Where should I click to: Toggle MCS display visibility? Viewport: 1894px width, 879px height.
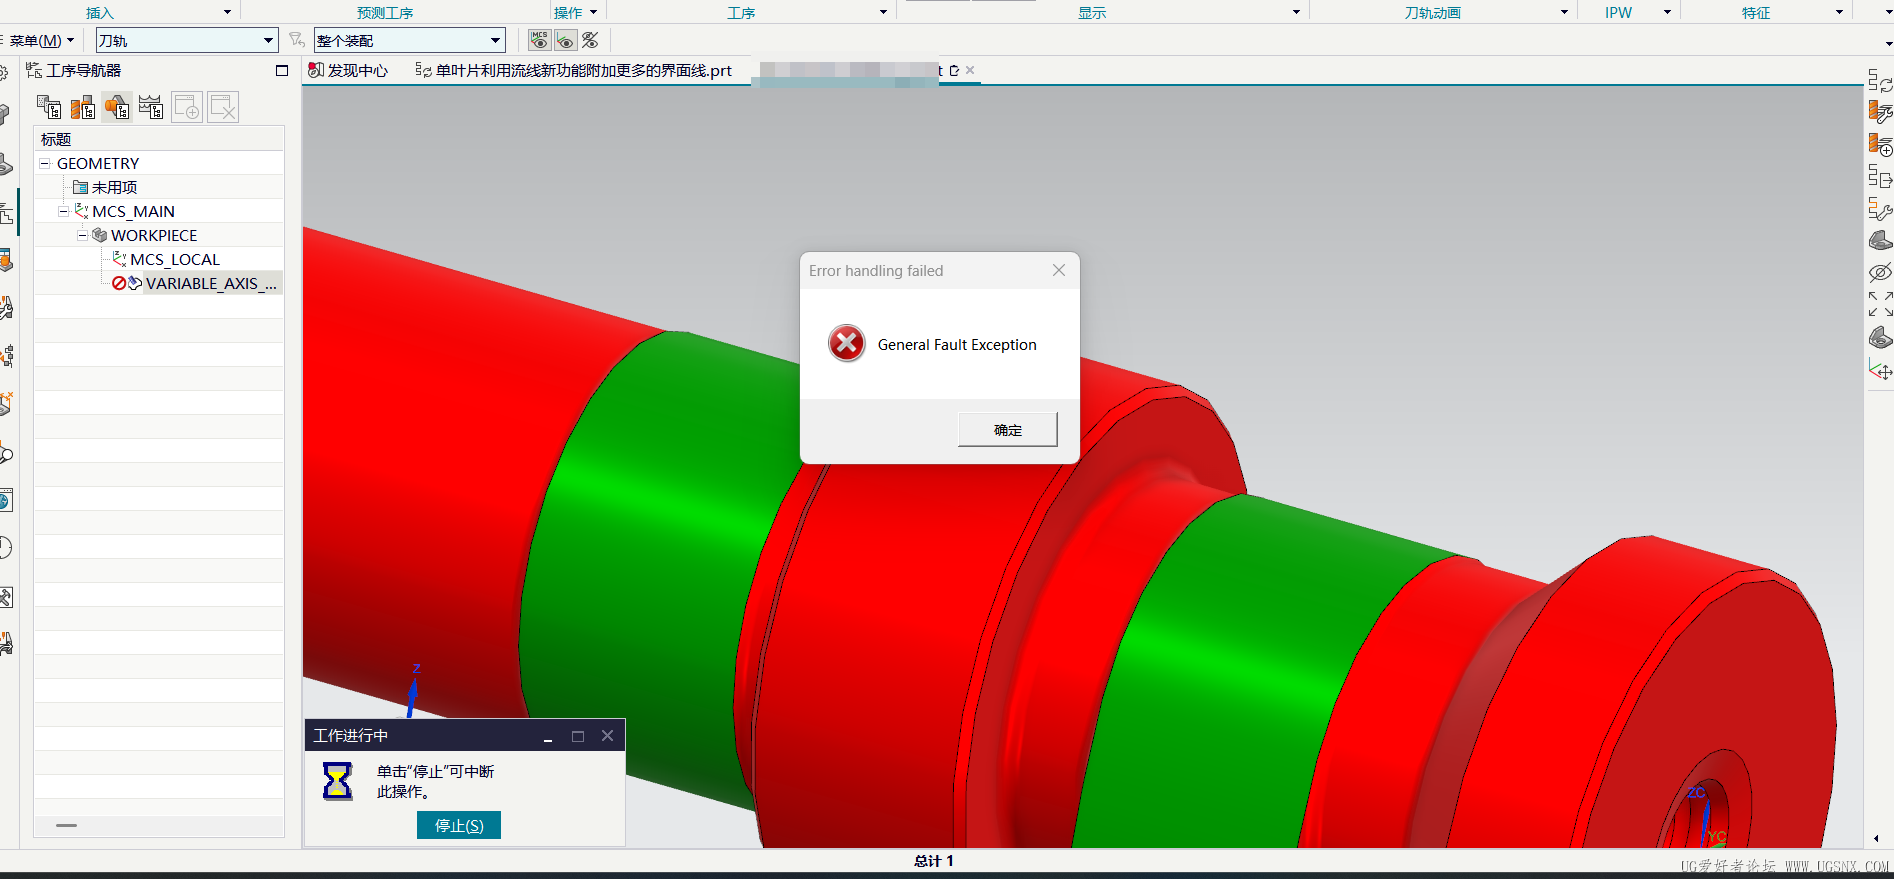[540, 40]
